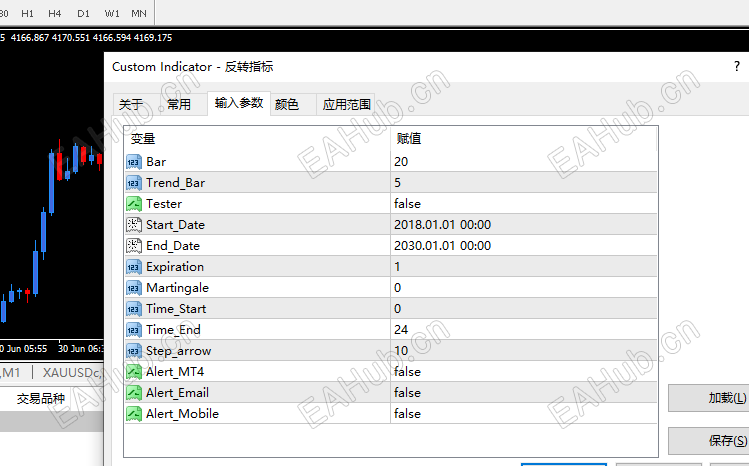Screen dimensions: 749x466
Task: Click the integer icon beside Expiration
Action: (134, 267)
